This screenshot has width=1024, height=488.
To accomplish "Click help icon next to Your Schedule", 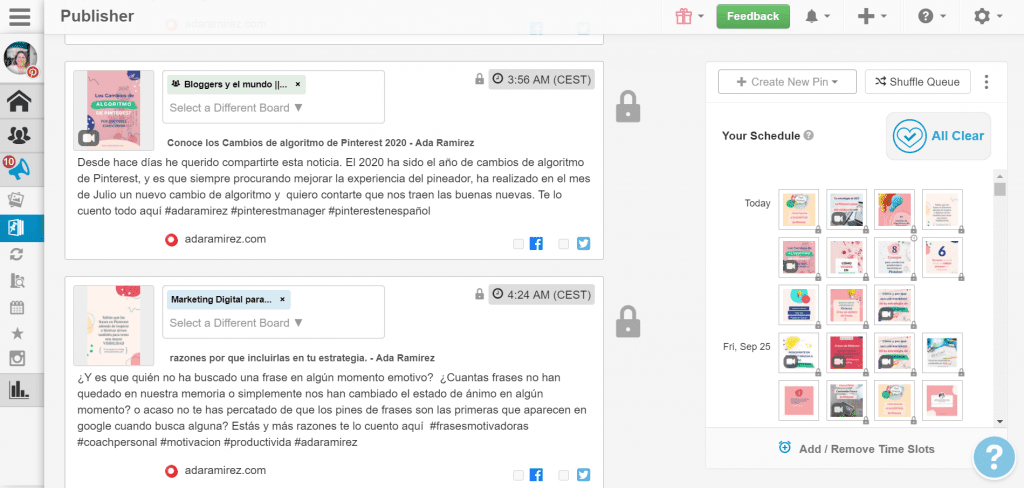I will (808, 136).
